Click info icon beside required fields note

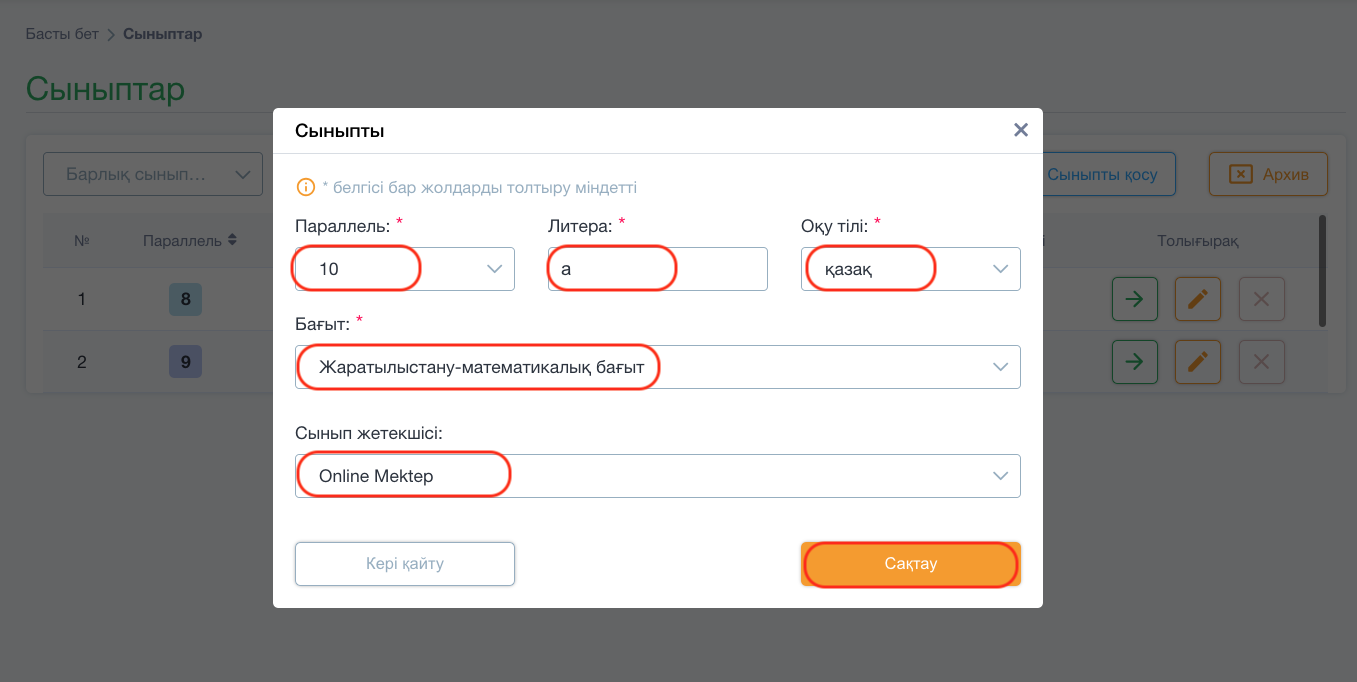point(306,187)
